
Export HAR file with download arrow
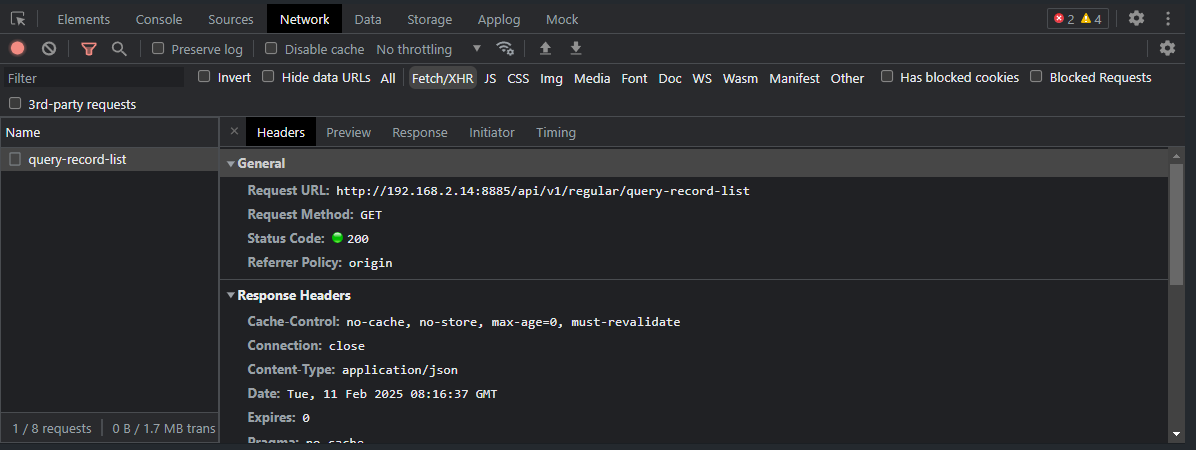[x=575, y=48]
